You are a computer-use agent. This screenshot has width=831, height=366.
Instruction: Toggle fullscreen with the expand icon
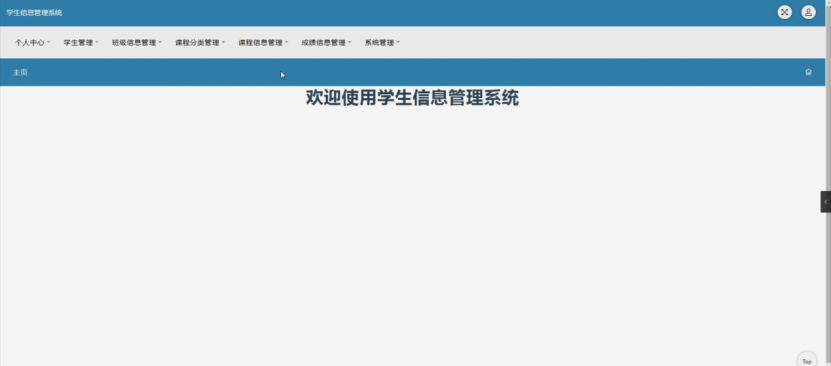coord(784,12)
